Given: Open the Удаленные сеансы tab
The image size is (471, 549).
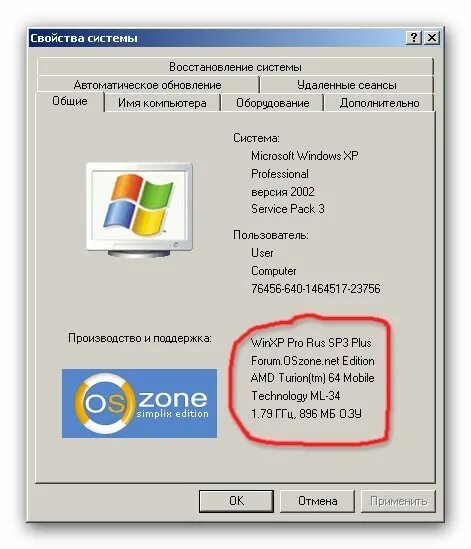Looking at the screenshot, I should tap(347, 85).
